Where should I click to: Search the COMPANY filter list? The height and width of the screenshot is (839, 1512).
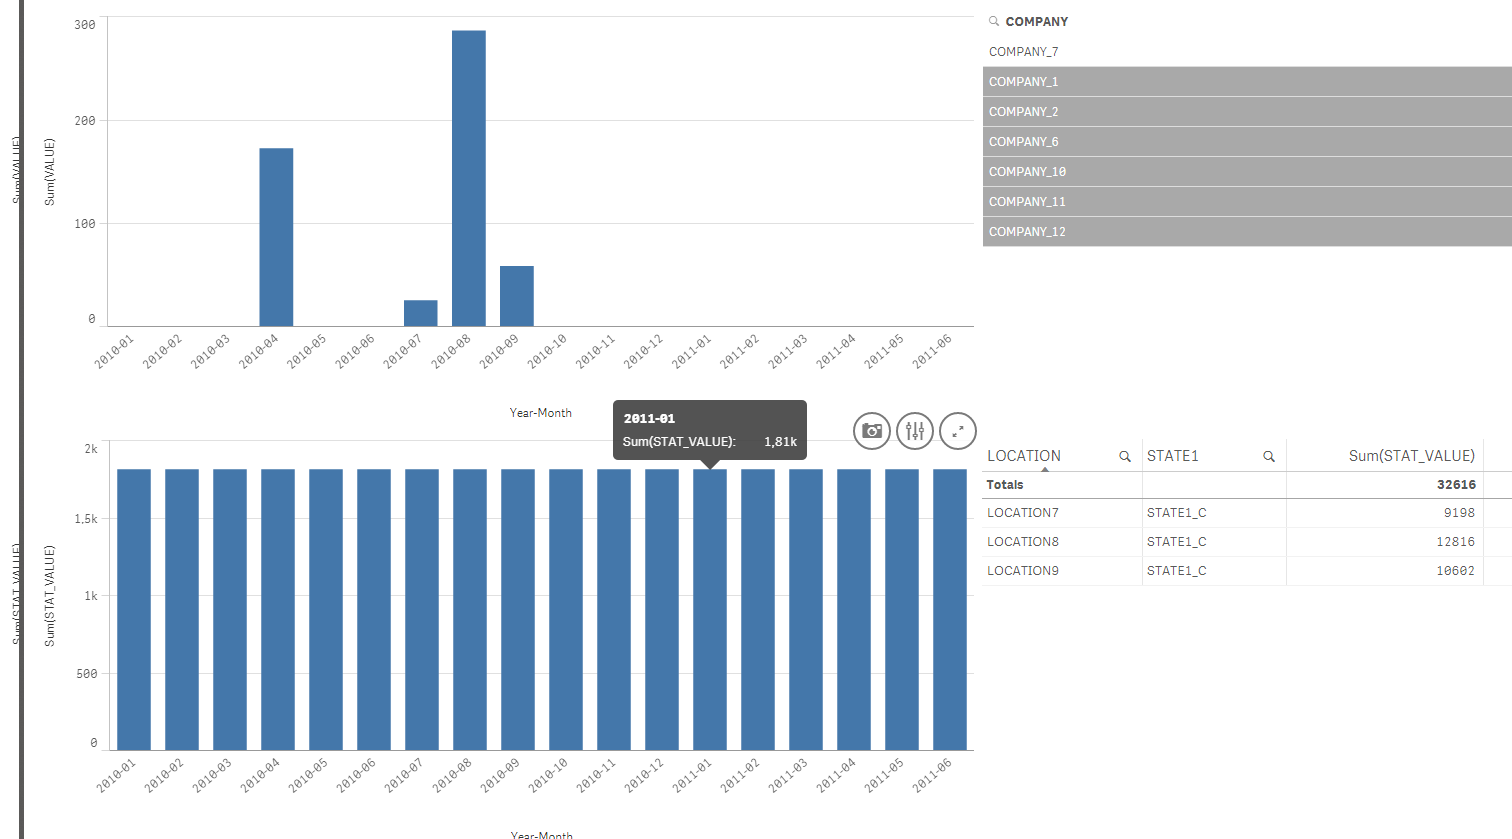[x=994, y=21]
